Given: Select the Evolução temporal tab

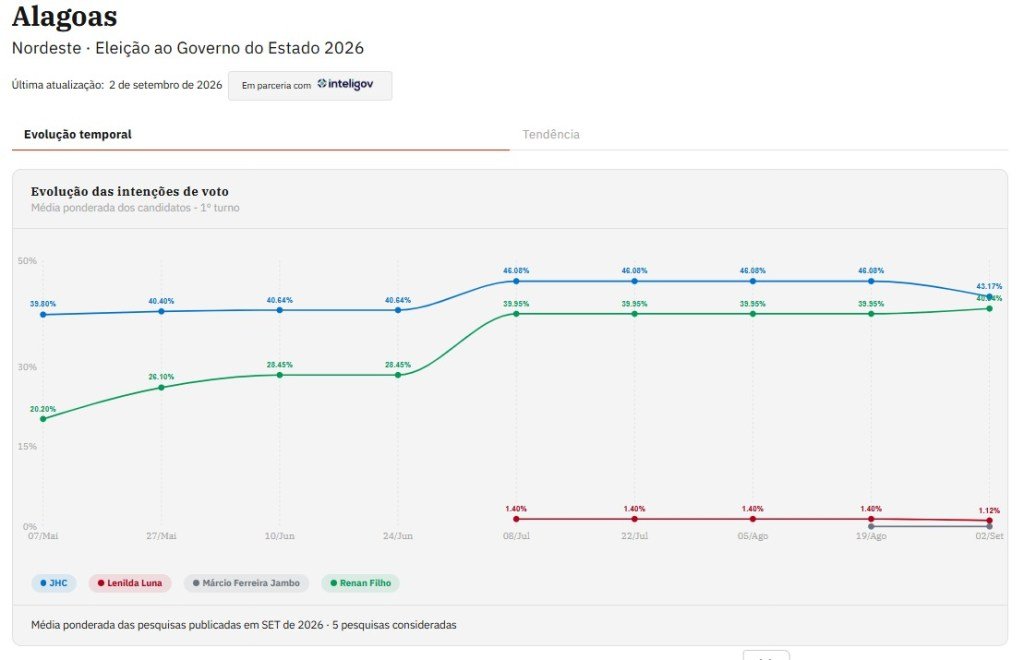Looking at the screenshot, I should 78,134.
